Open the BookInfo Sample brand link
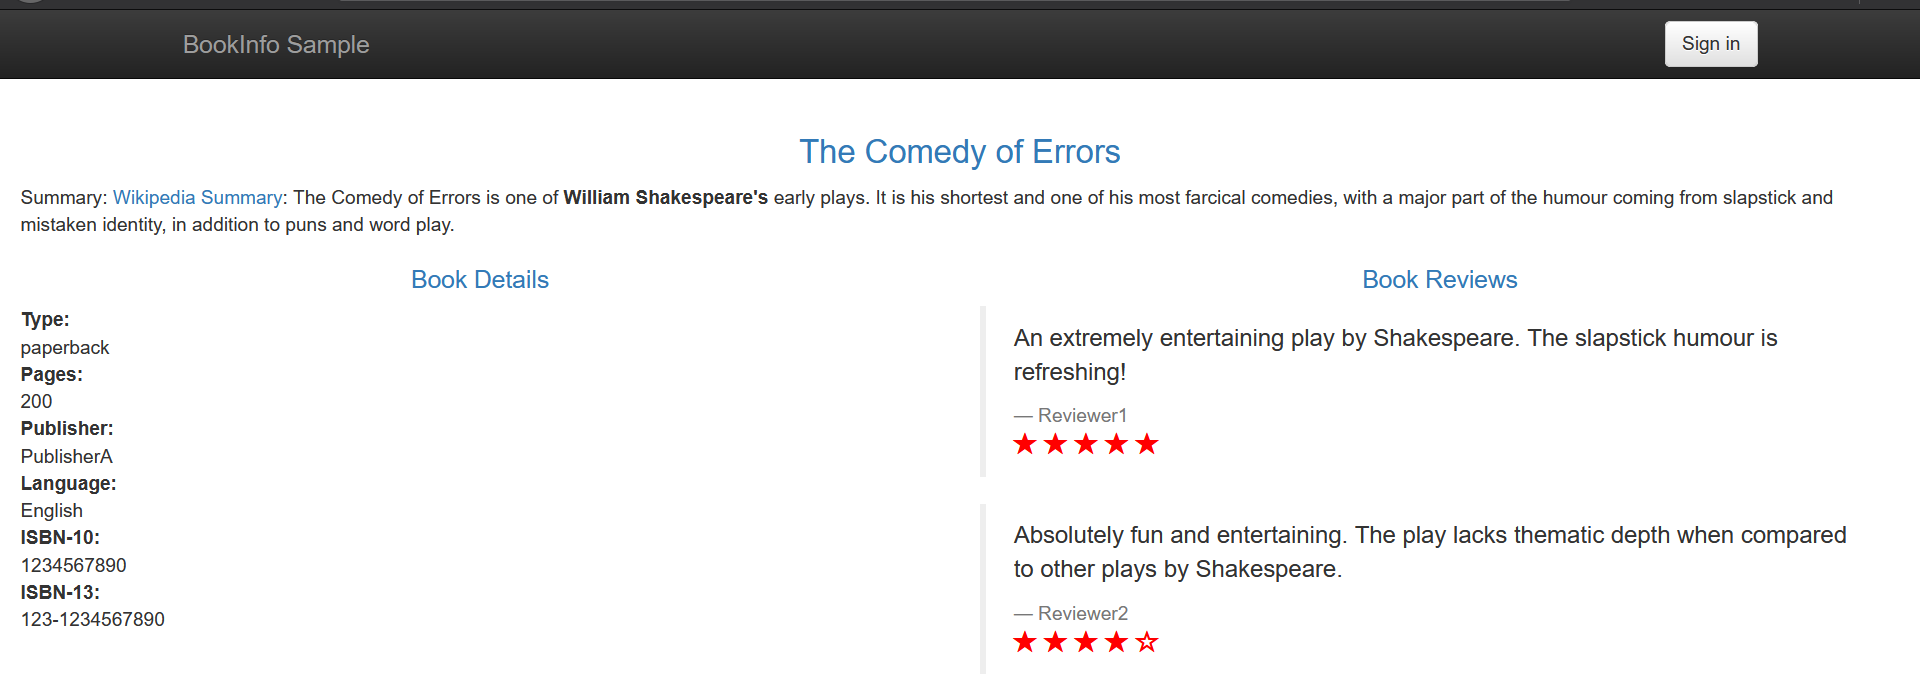 [x=276, y=45]
